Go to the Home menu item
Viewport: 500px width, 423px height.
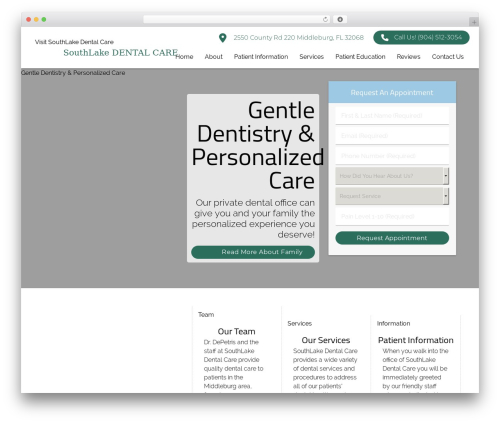coord(184,57)
